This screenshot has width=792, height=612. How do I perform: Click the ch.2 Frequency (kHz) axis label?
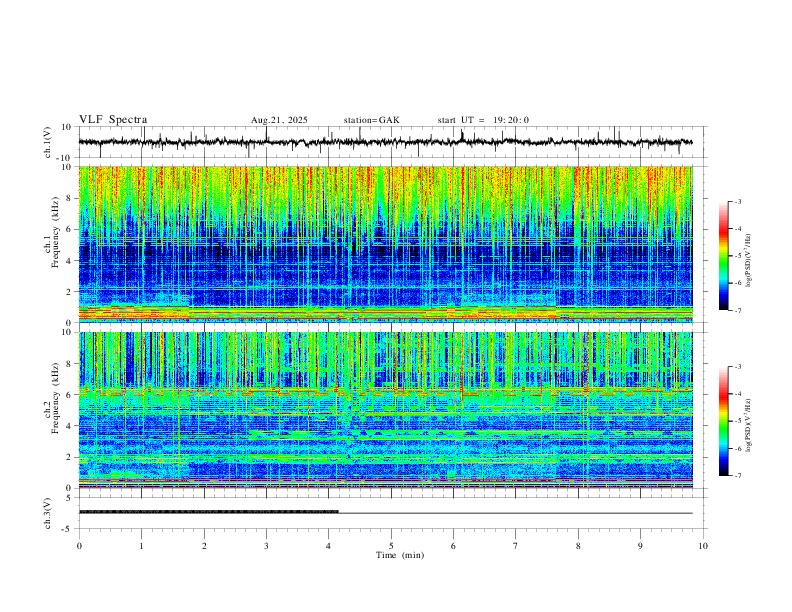click(x=53, y=398)
